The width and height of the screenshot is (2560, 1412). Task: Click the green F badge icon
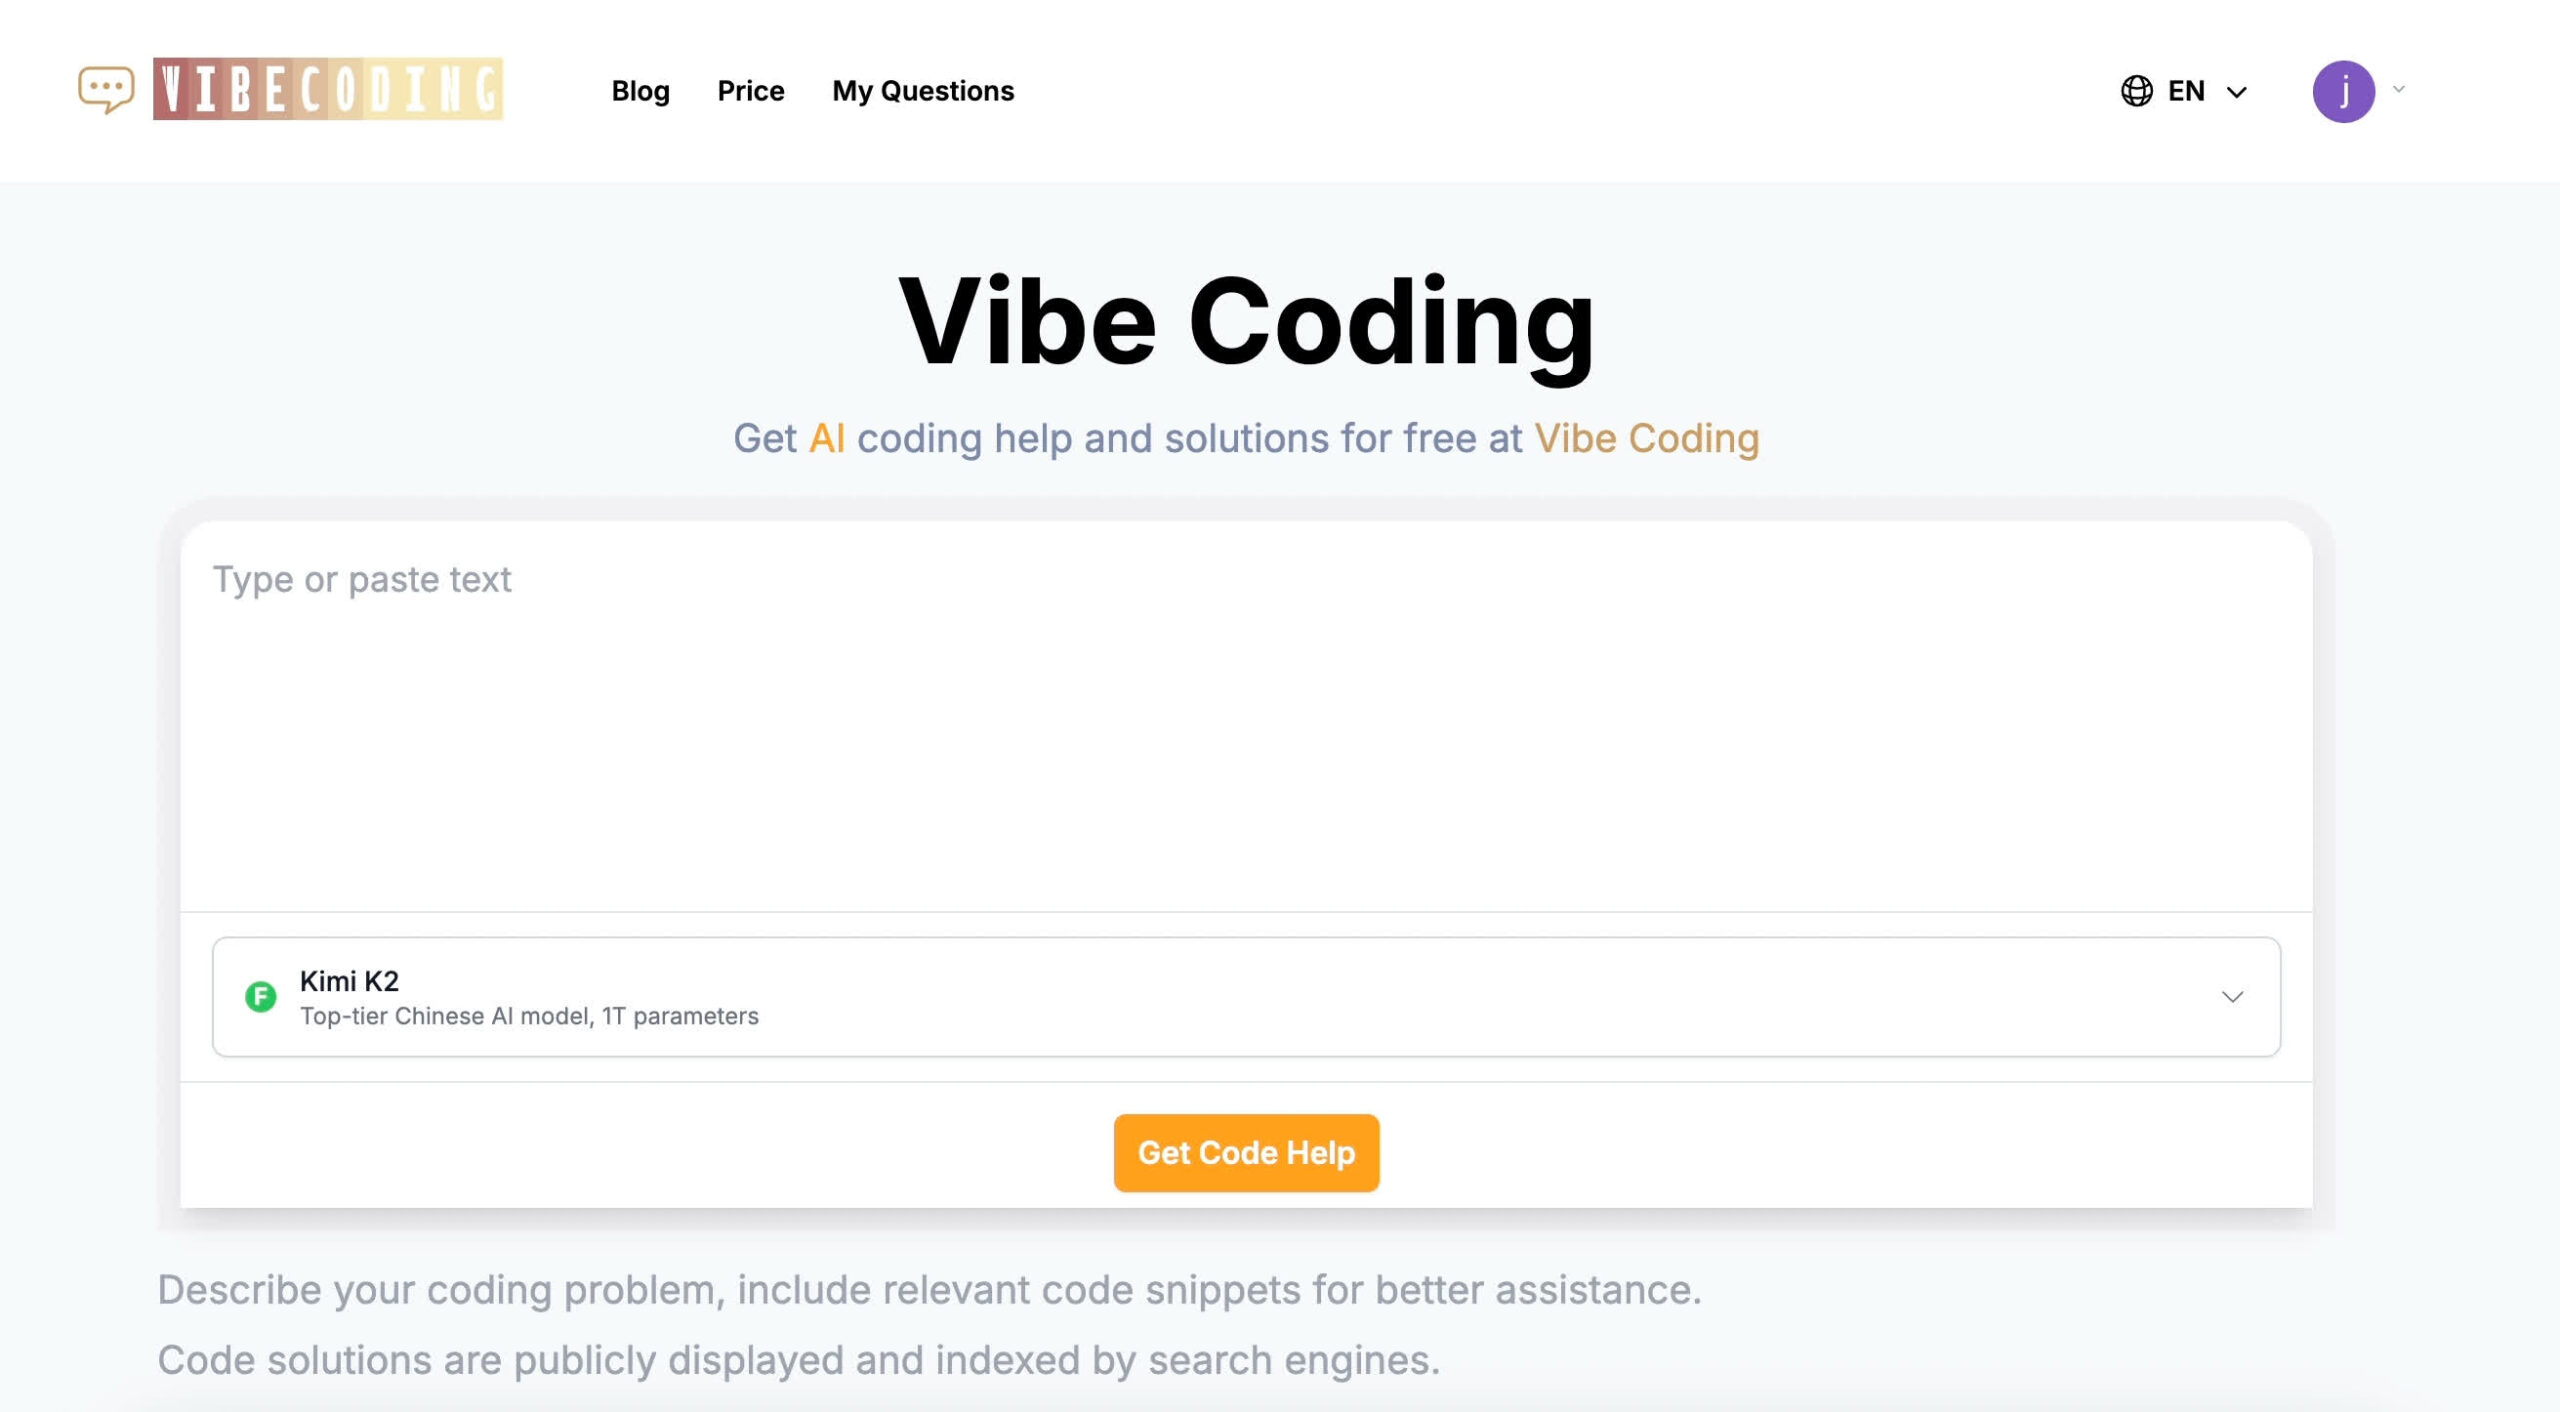tap(261, 996)
